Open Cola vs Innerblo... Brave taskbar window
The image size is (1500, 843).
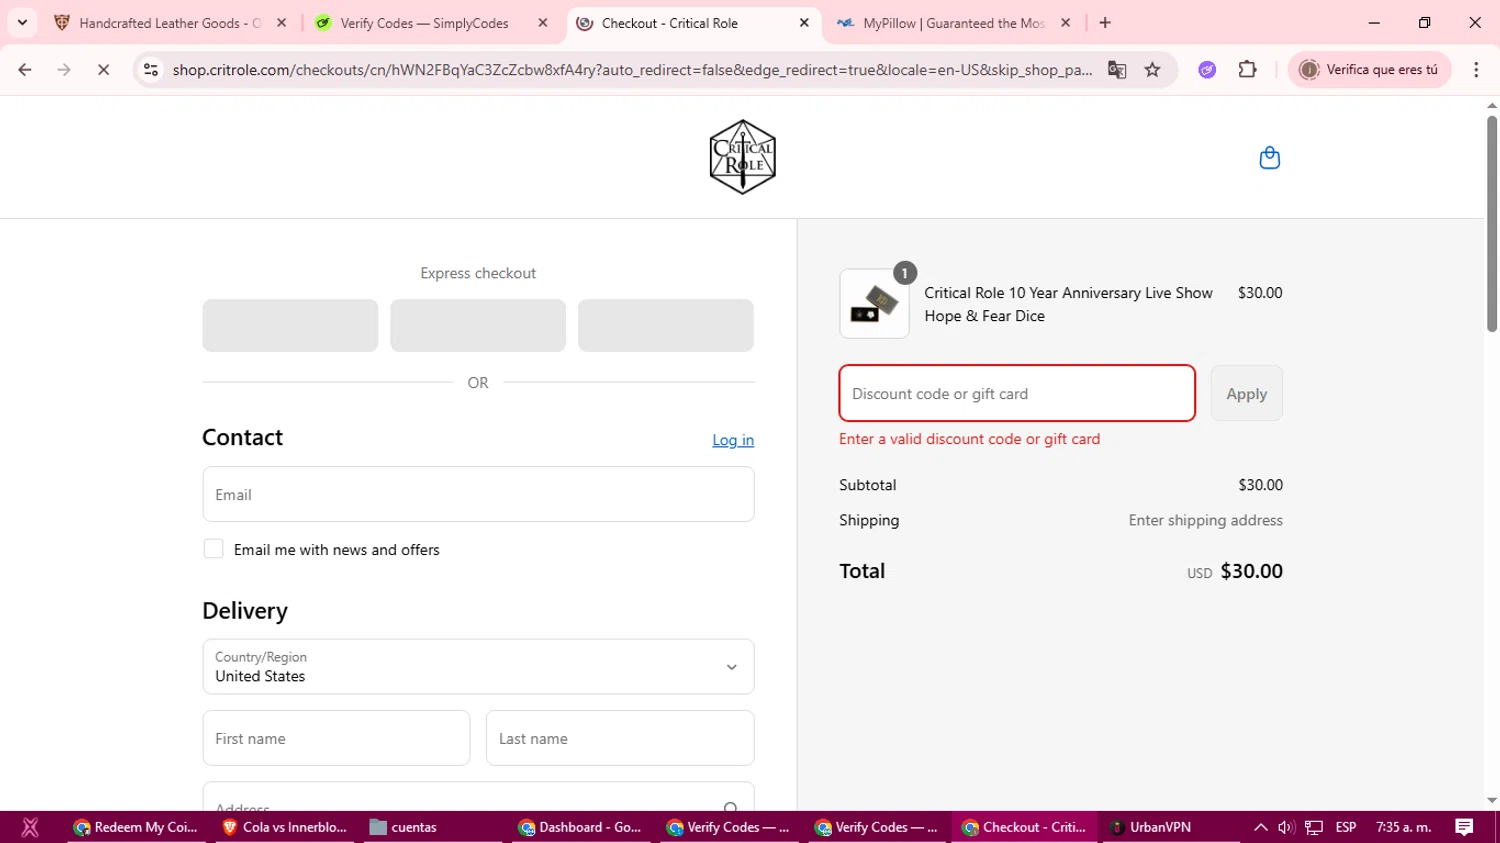coord(285,827)
